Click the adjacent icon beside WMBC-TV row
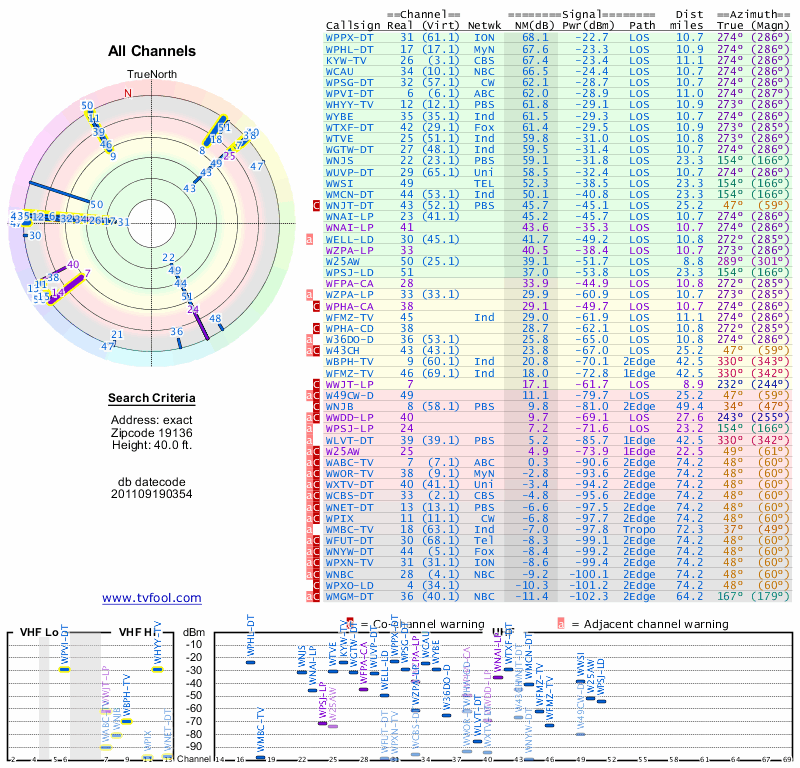The width and height of the screenshot is (800, 768). pos(309,529)
